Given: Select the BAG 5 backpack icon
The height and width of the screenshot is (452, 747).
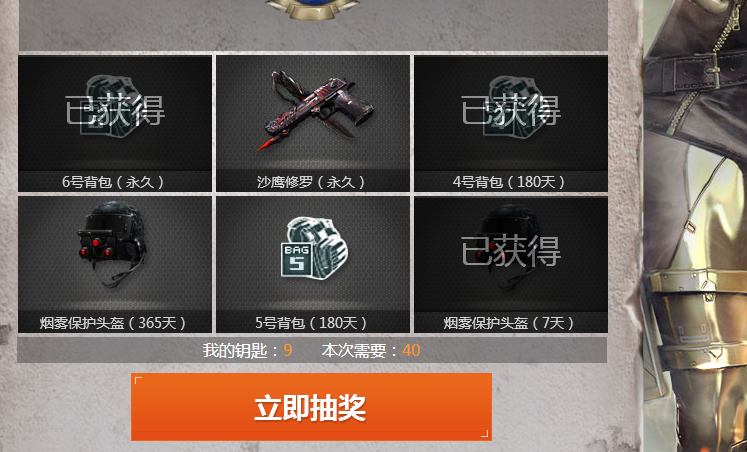Looking at the screenshot, I should pyautogui.click(x=314, y=248).
